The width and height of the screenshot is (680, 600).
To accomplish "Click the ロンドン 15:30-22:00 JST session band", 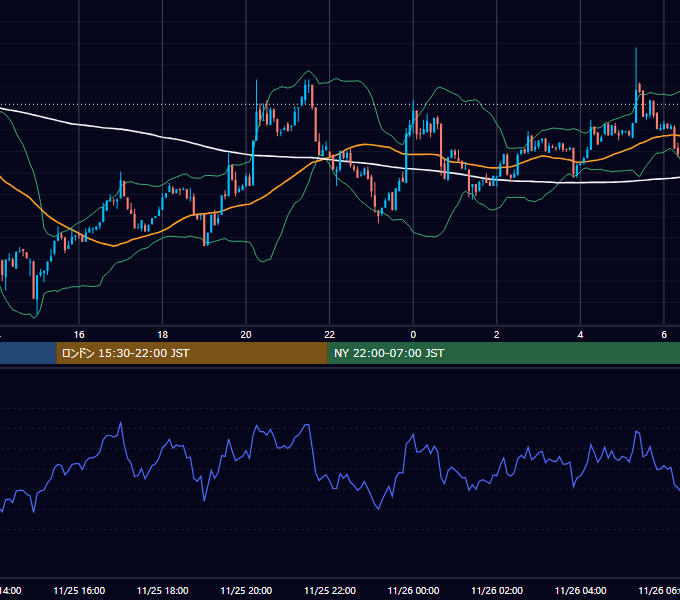I will 192,353.
